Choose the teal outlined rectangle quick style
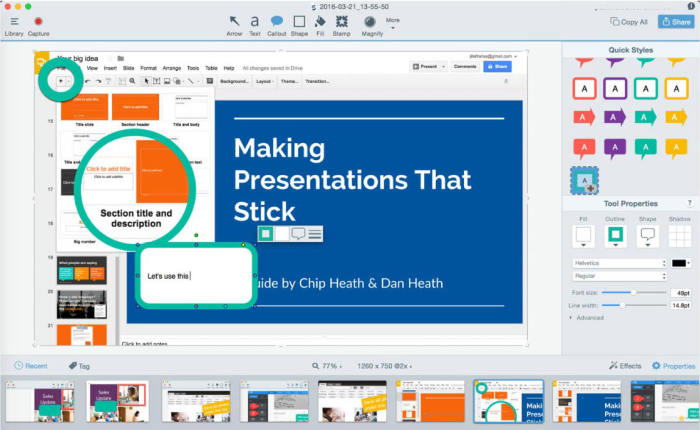The height and width of the screenshot is (430, 700). coord(646,88)
